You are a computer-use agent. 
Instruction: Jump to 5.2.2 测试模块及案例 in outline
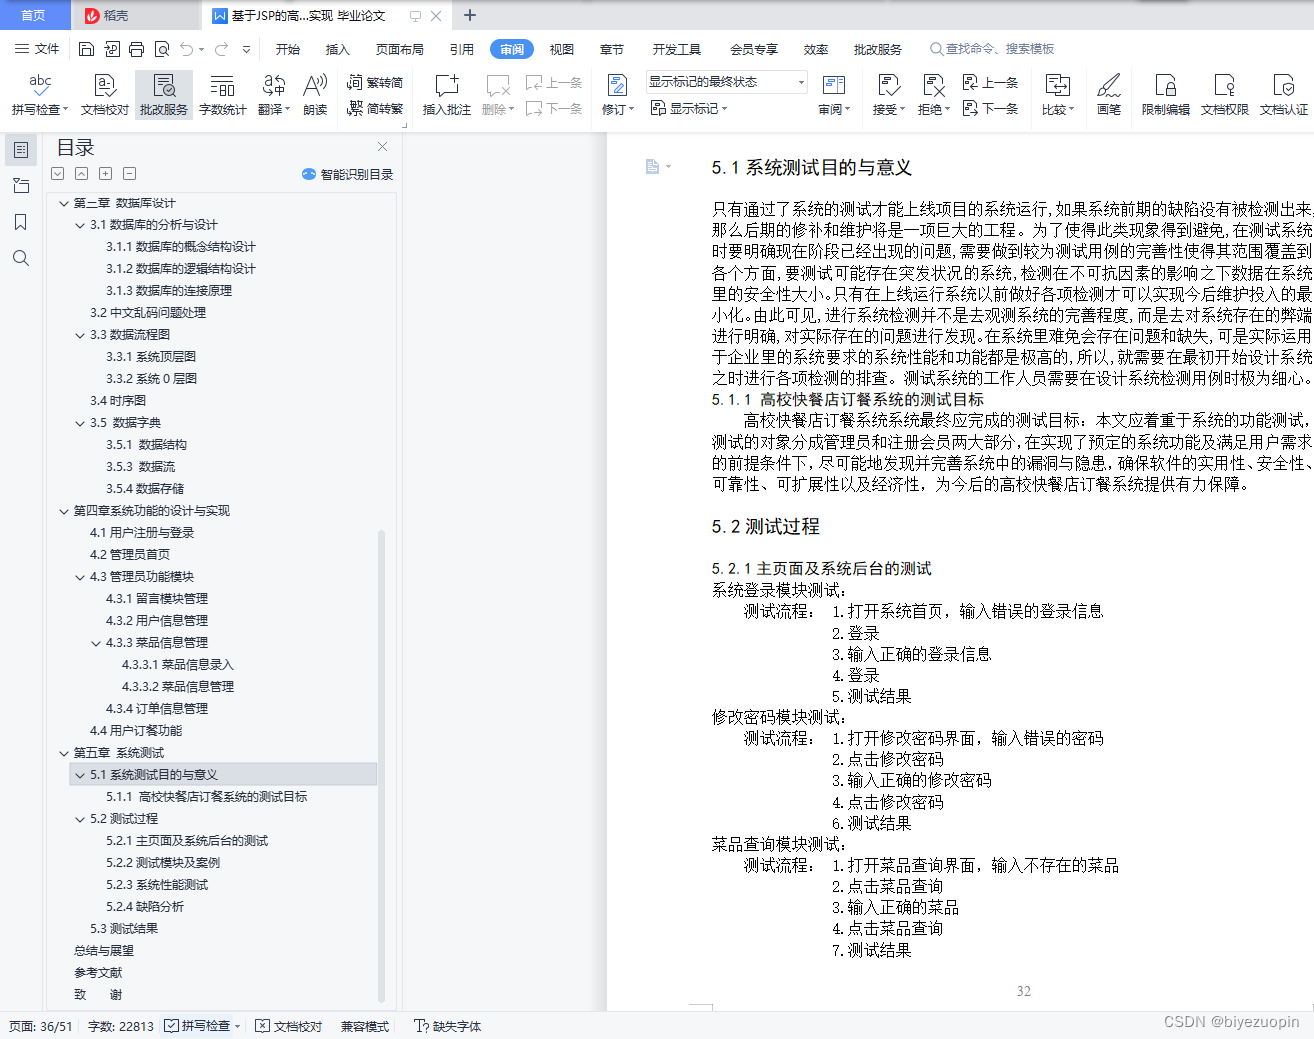click(163, 863)
